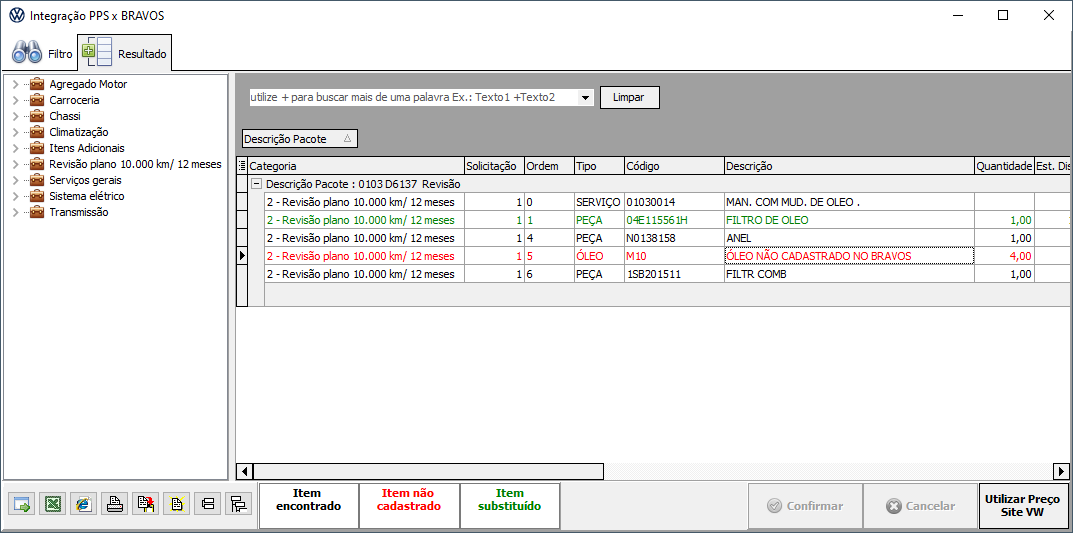Image resolution: width=1073 pixels, height=533 pixels.
Task: Click the grid column chooser icon
Action: point(242,166)
